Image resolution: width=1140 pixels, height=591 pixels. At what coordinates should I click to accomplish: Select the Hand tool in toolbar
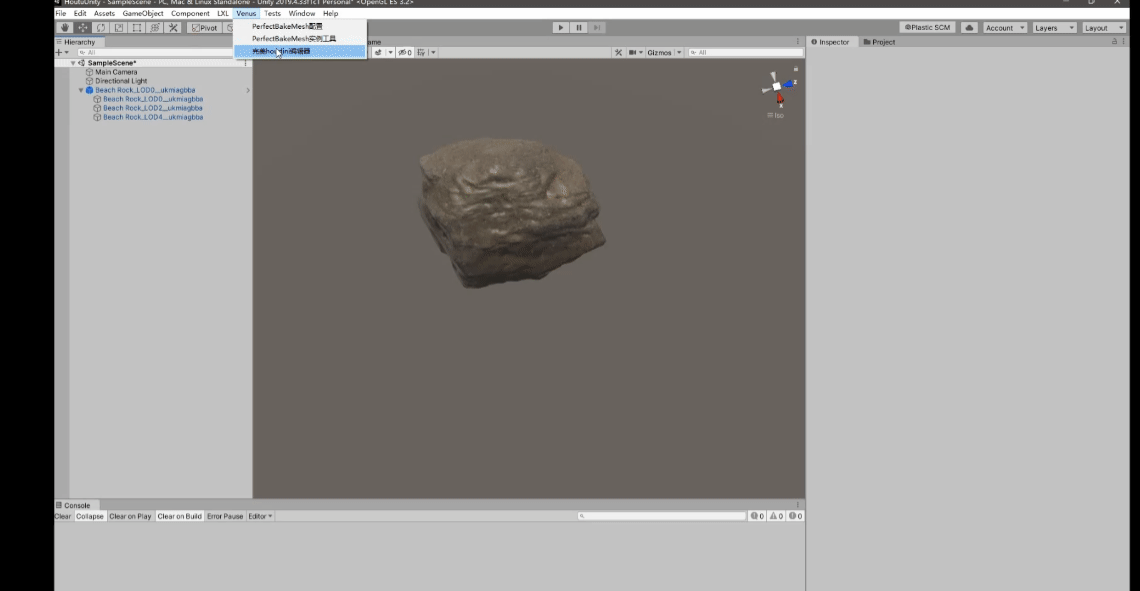(65, 28)
